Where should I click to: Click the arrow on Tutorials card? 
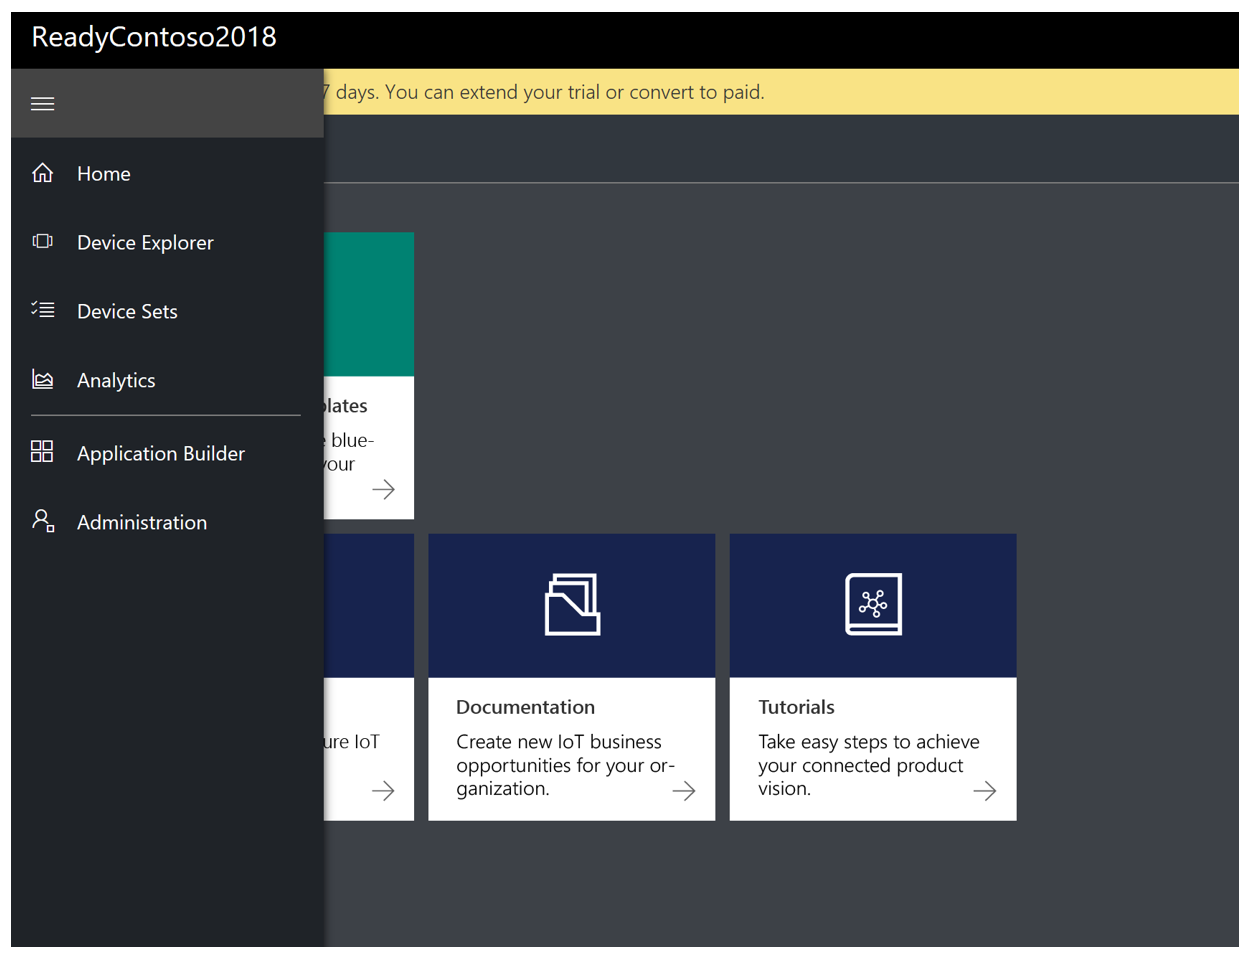(985, 791)
